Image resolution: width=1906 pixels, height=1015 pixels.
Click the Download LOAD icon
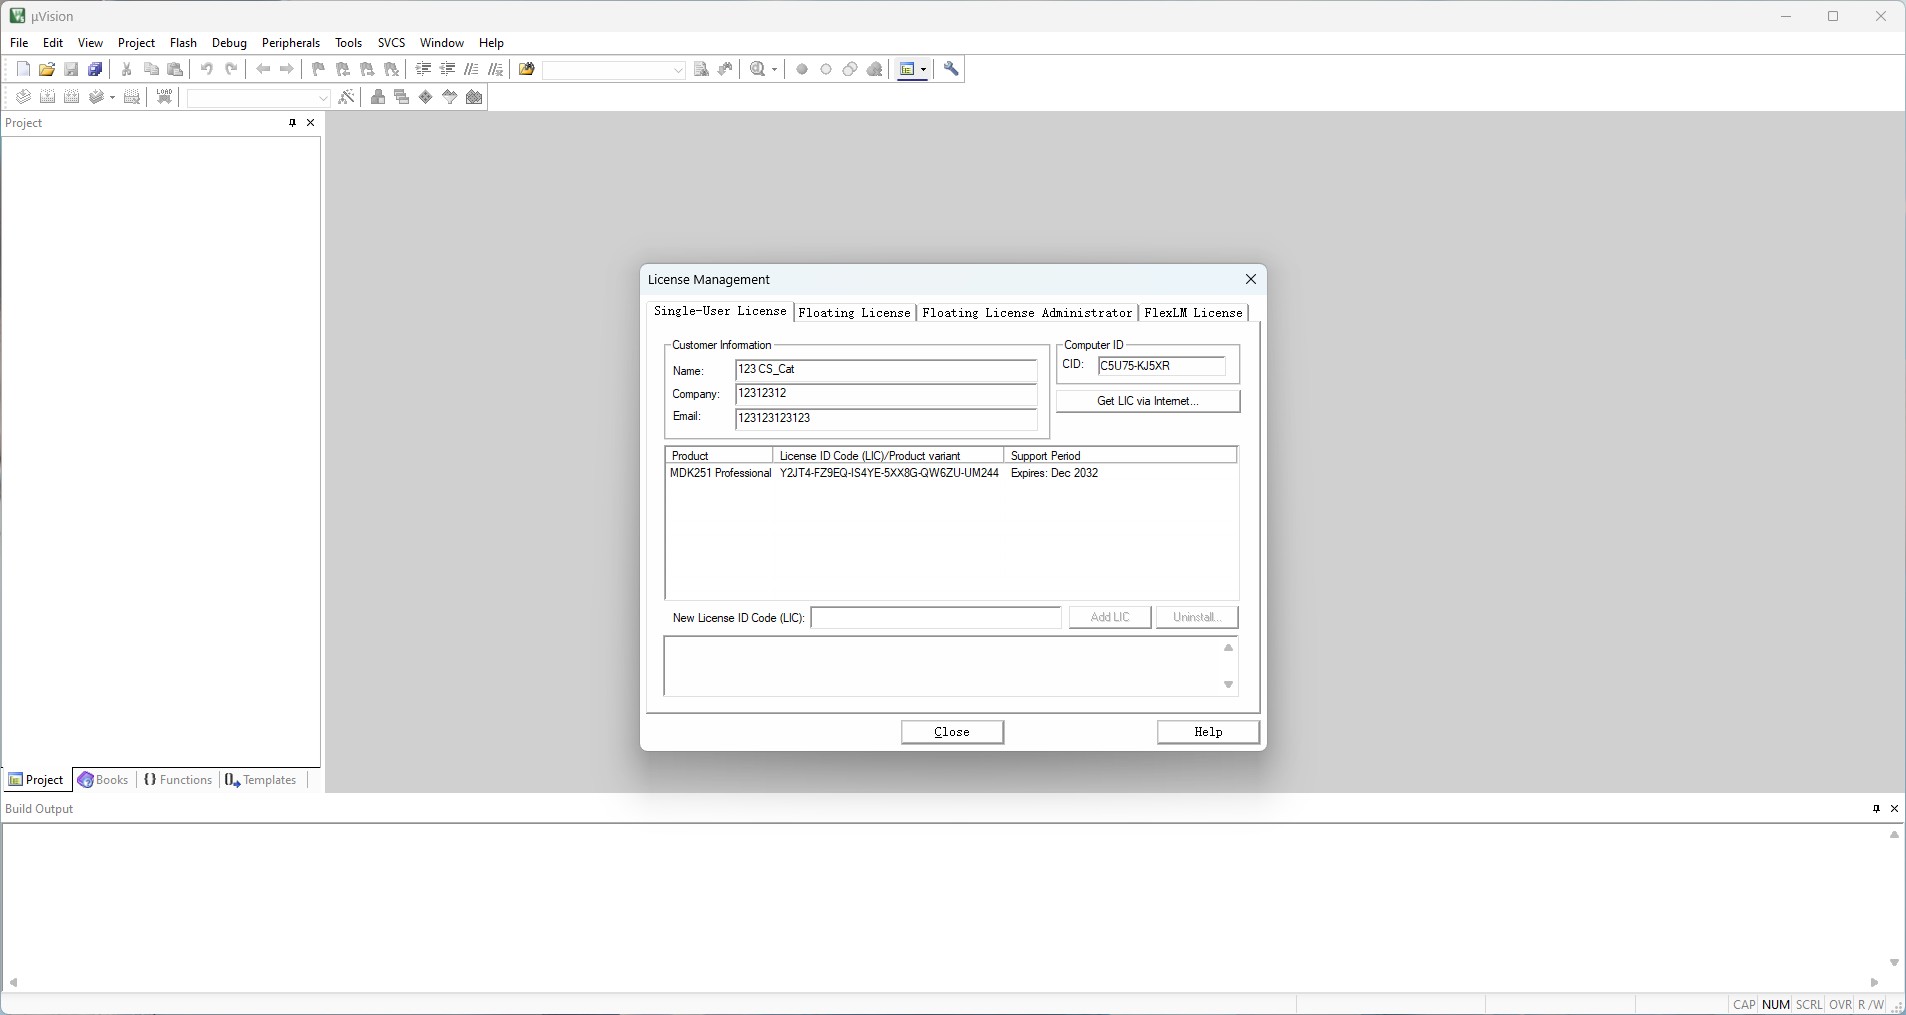tap(165, 97)
